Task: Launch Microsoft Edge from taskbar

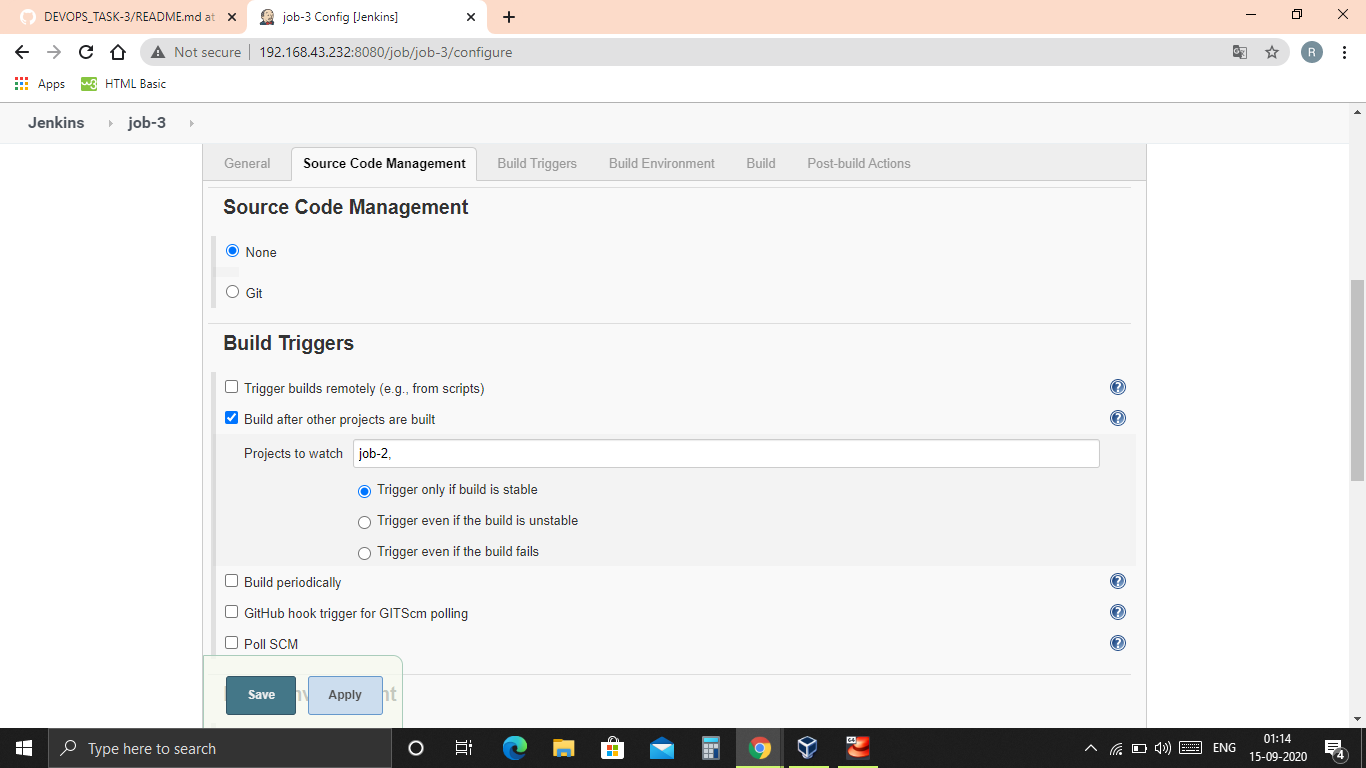Action: pyautogui.click(x=515, y=748)
